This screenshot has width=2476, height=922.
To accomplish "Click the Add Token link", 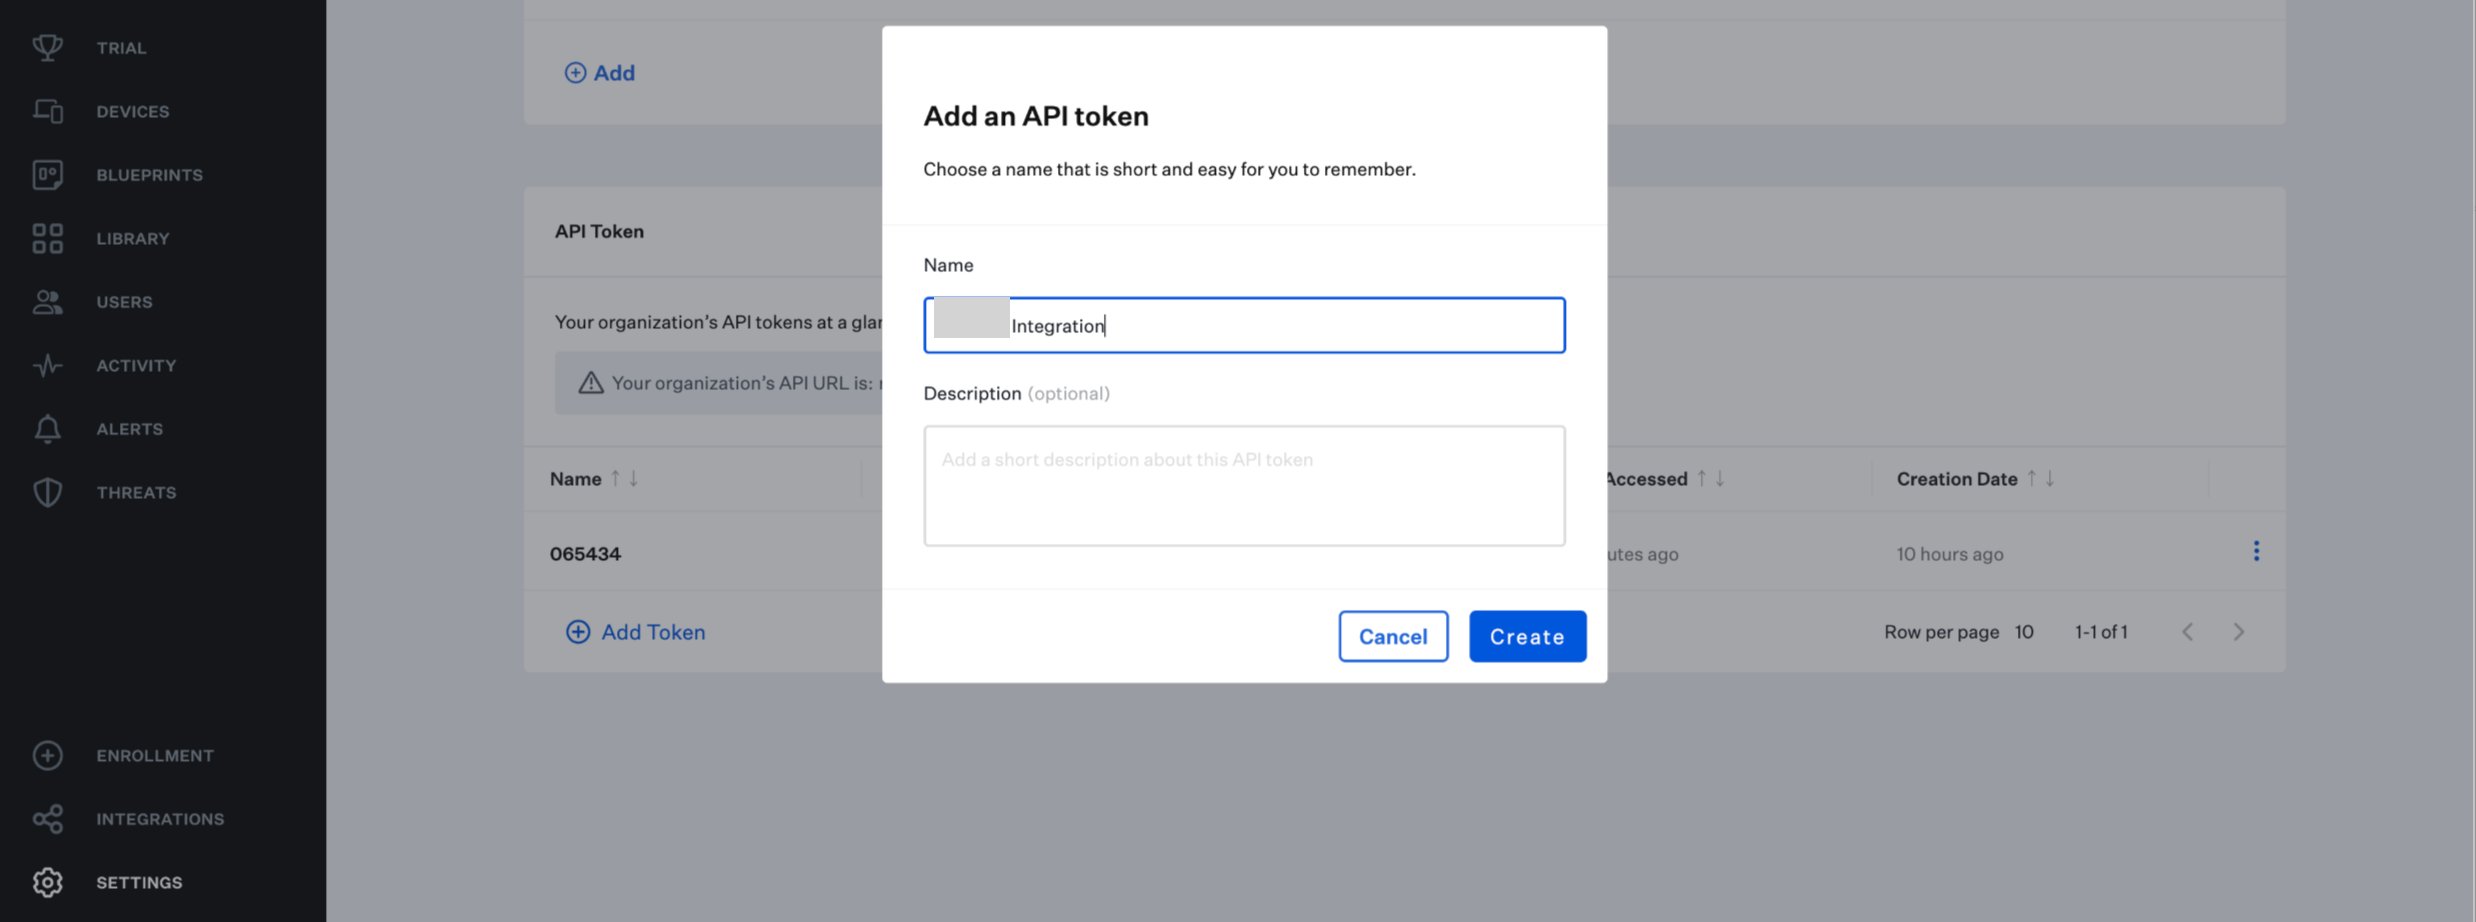I will click(x=653, y=632).
